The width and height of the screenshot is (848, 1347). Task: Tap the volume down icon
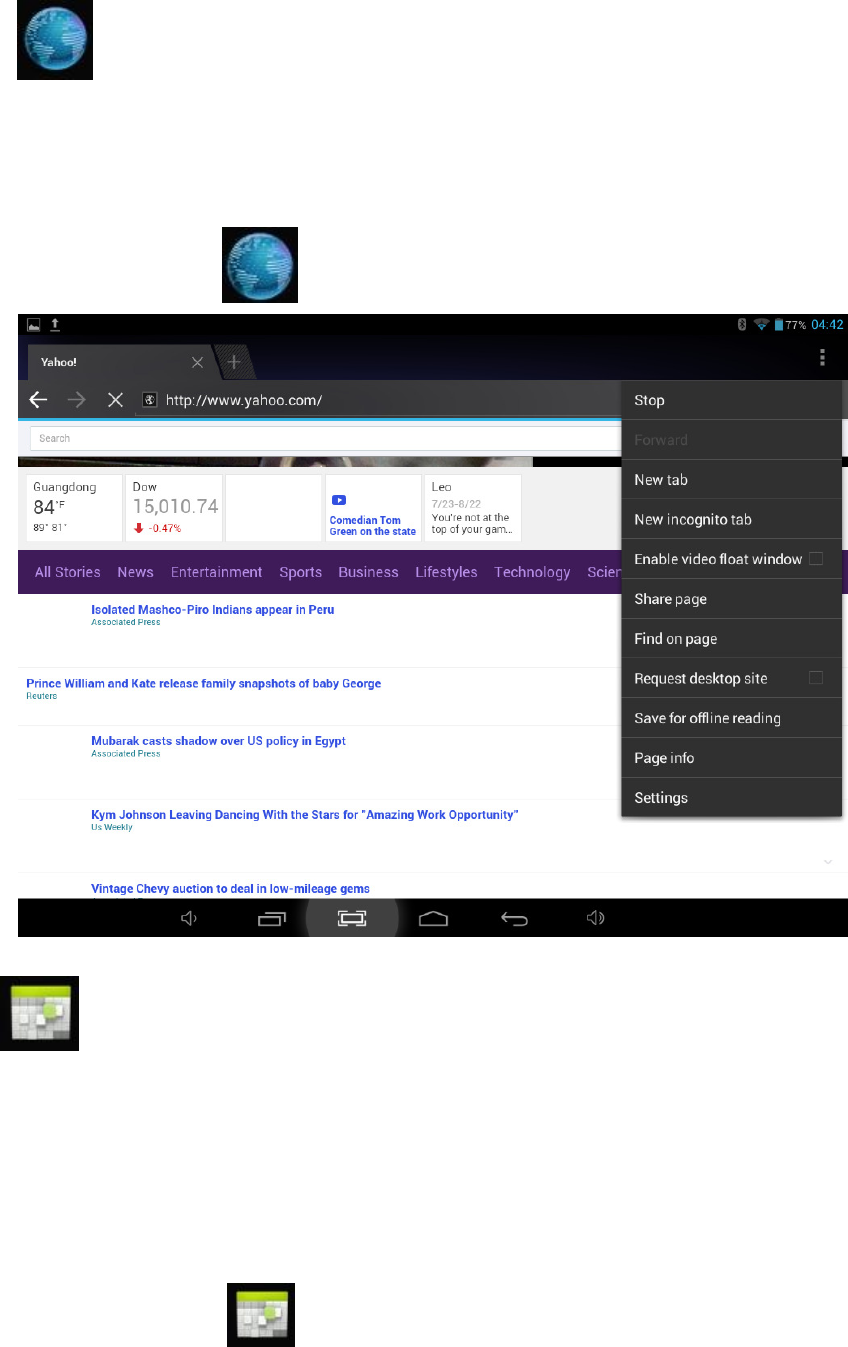pos(188,918)
